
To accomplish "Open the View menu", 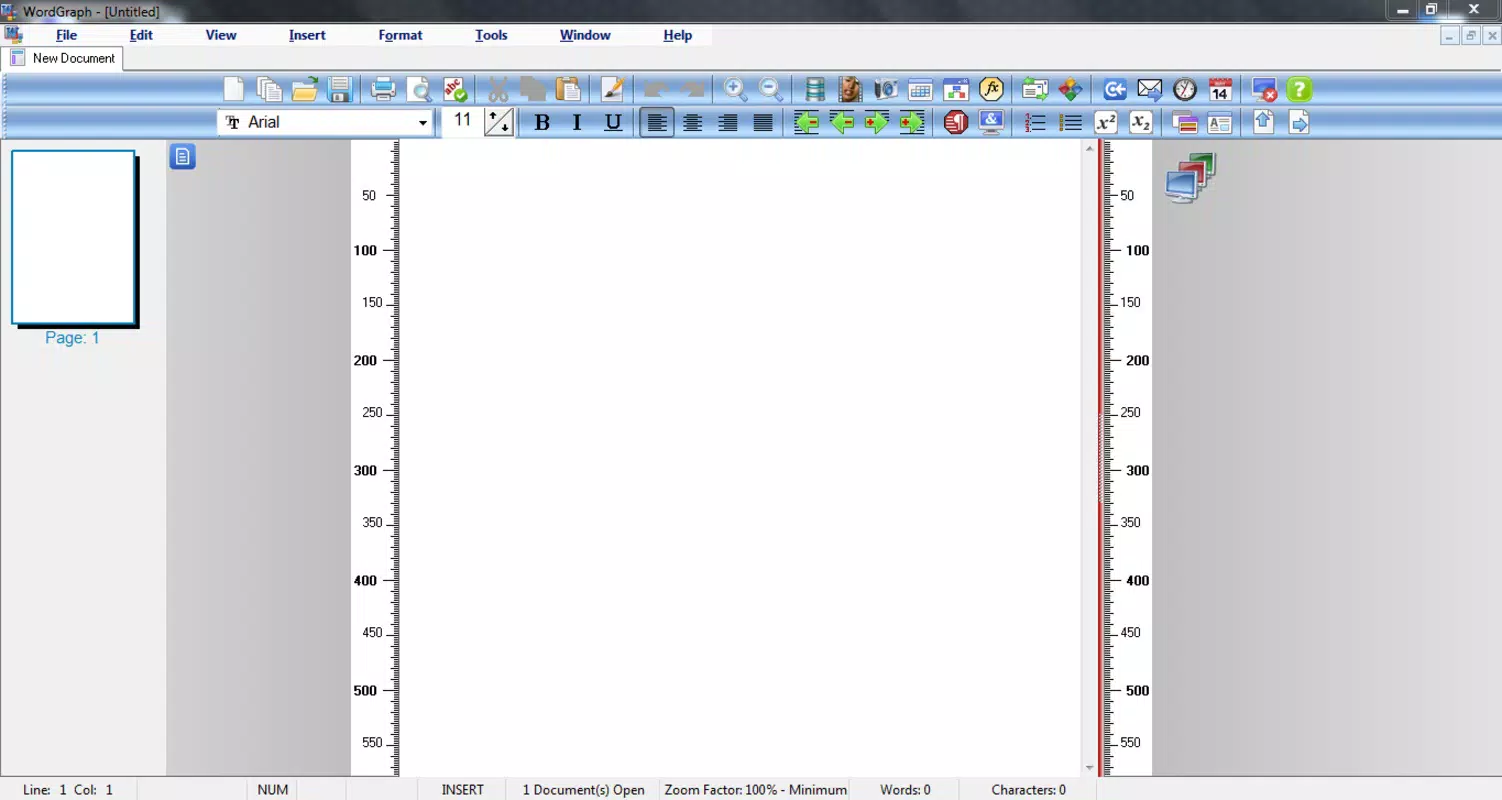I will coord(221,35).
